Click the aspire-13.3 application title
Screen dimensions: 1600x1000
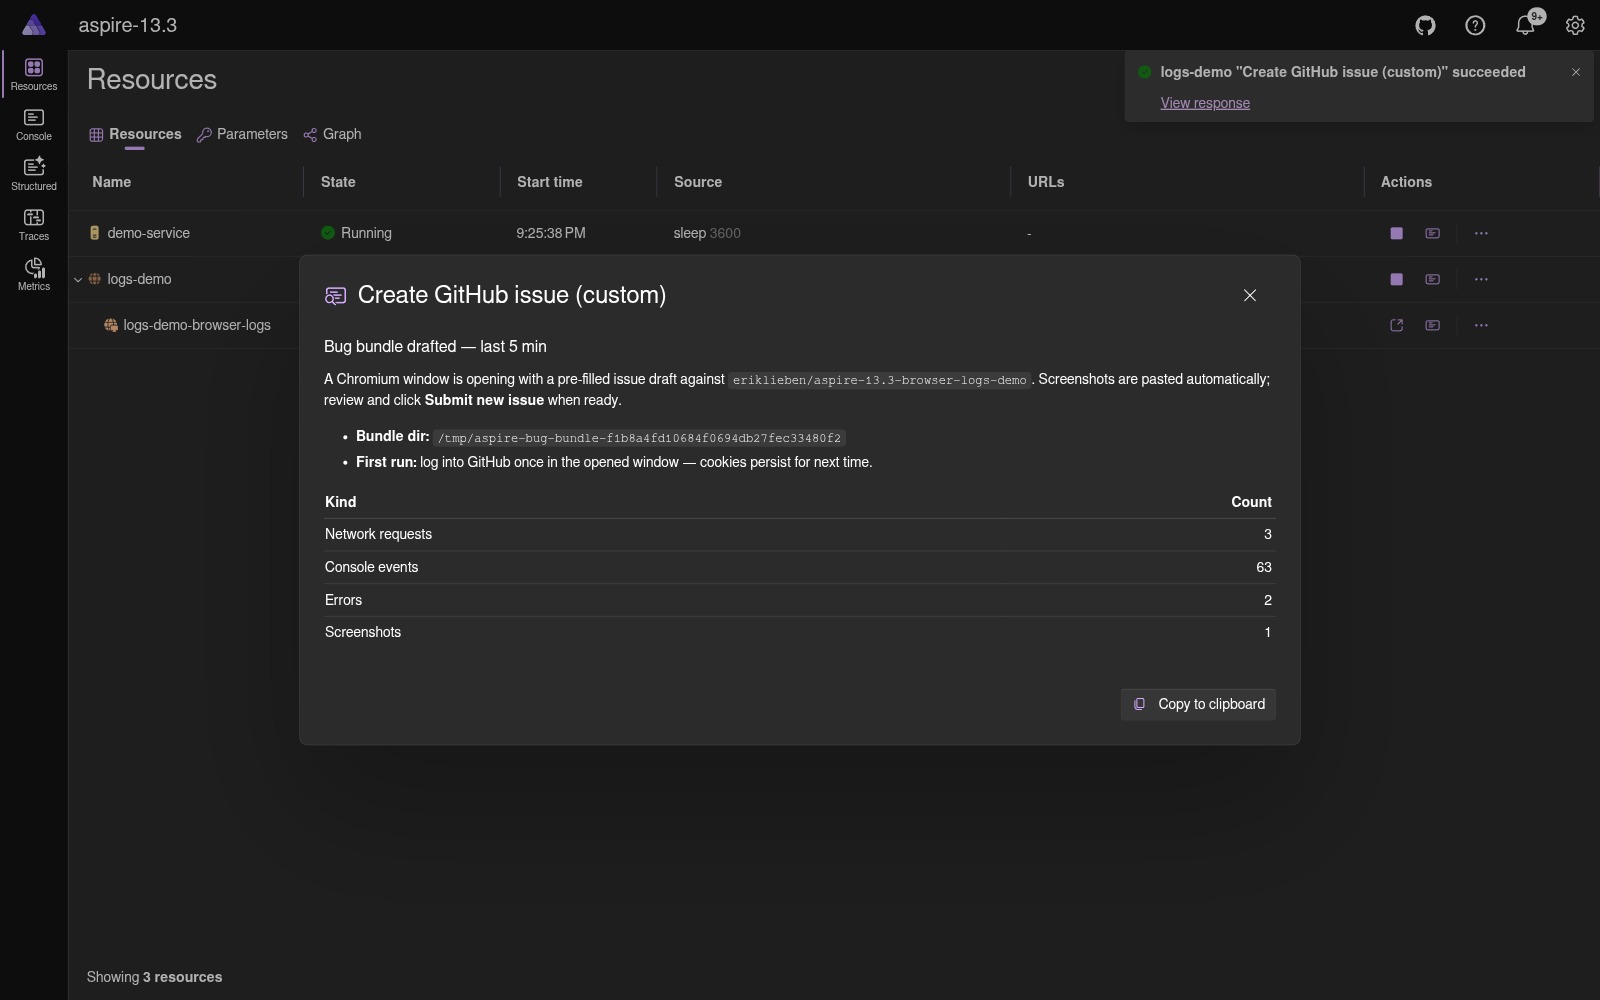click(x=128, y=25)
